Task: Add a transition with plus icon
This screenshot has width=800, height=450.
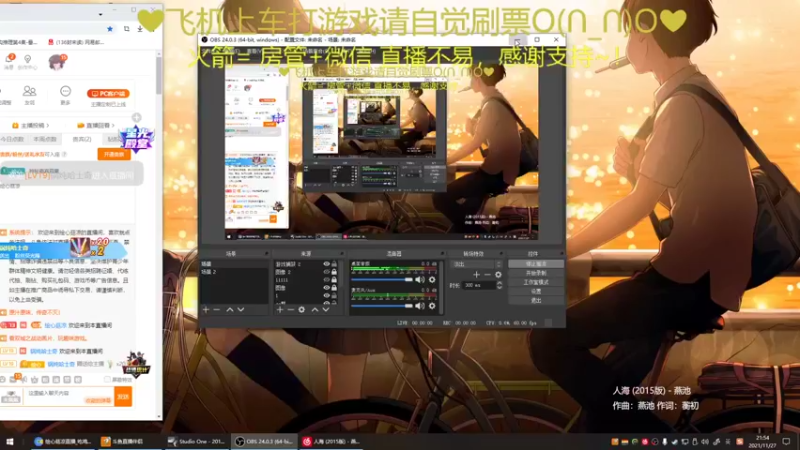Action: point(476,274)
